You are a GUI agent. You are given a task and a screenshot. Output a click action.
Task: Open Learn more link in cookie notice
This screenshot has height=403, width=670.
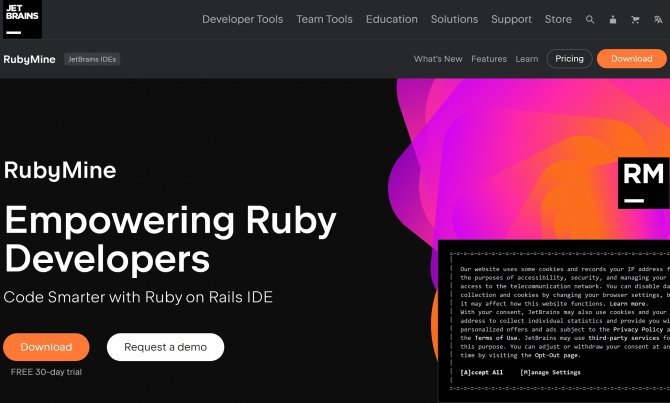[x=627, y=303]
